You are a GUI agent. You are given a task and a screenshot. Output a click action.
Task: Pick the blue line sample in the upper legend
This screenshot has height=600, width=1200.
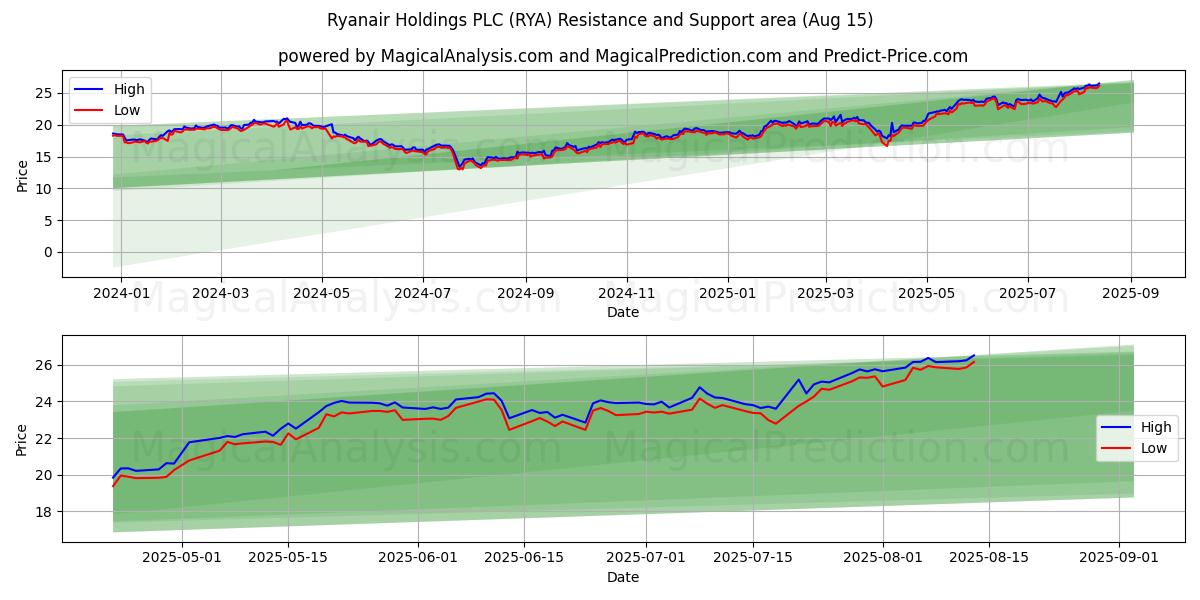[89, 90]
